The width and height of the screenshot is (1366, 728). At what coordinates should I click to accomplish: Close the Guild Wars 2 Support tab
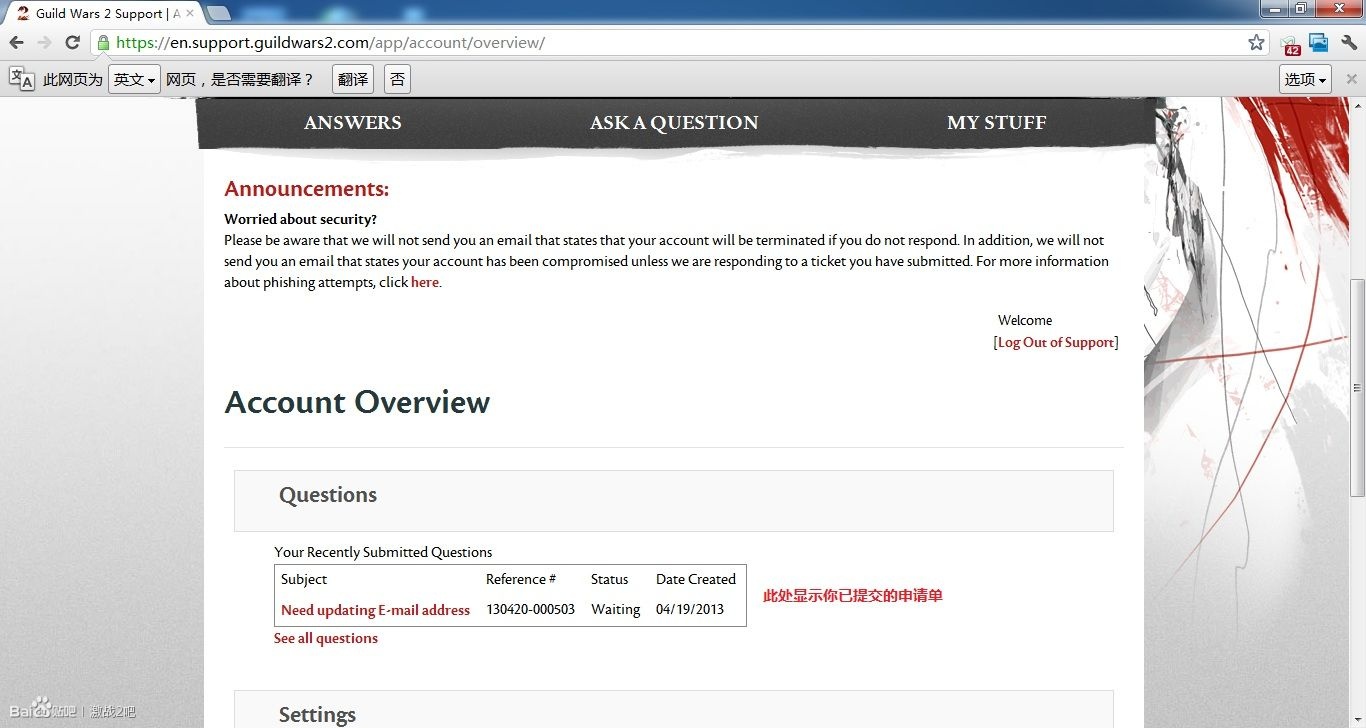point(190,13)
